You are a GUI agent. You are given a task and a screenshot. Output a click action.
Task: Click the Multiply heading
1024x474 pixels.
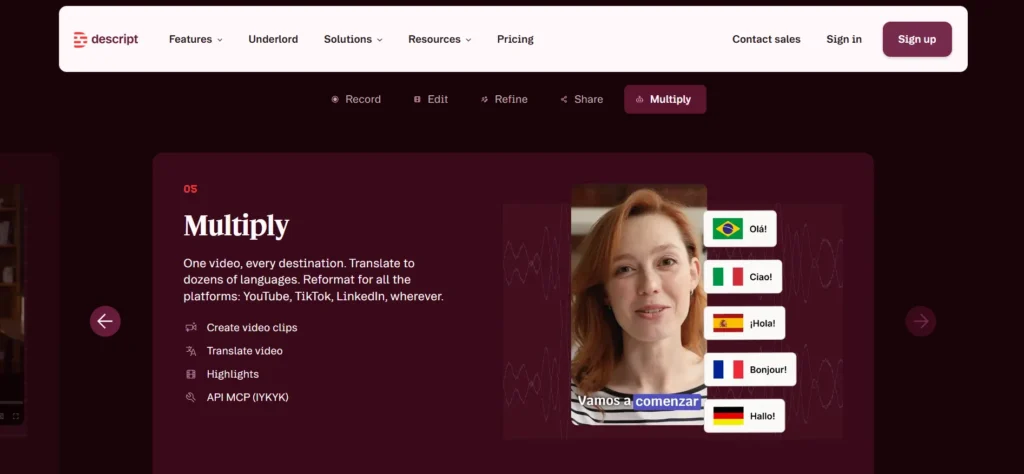pos(236,227)
